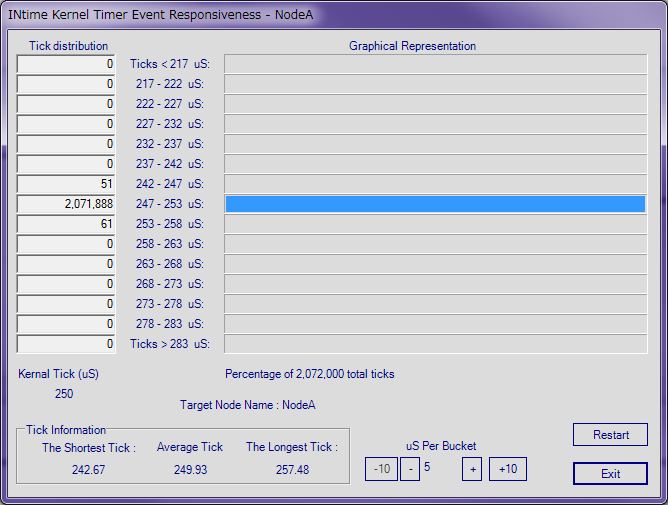Click the count field showing 51
Image resolution: width=668 pixels, height=505 pixels.
click(66, 184)
